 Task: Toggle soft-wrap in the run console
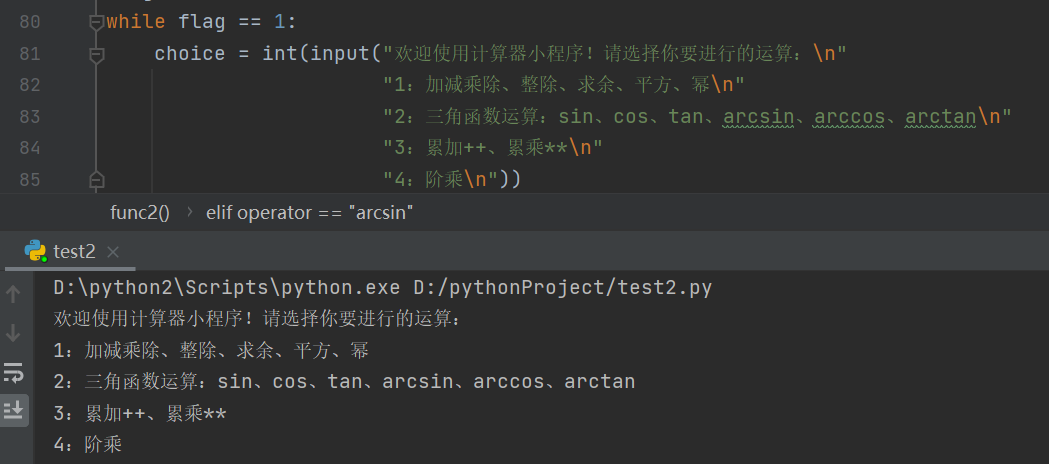pyautogui.click(x=14, y=372)
